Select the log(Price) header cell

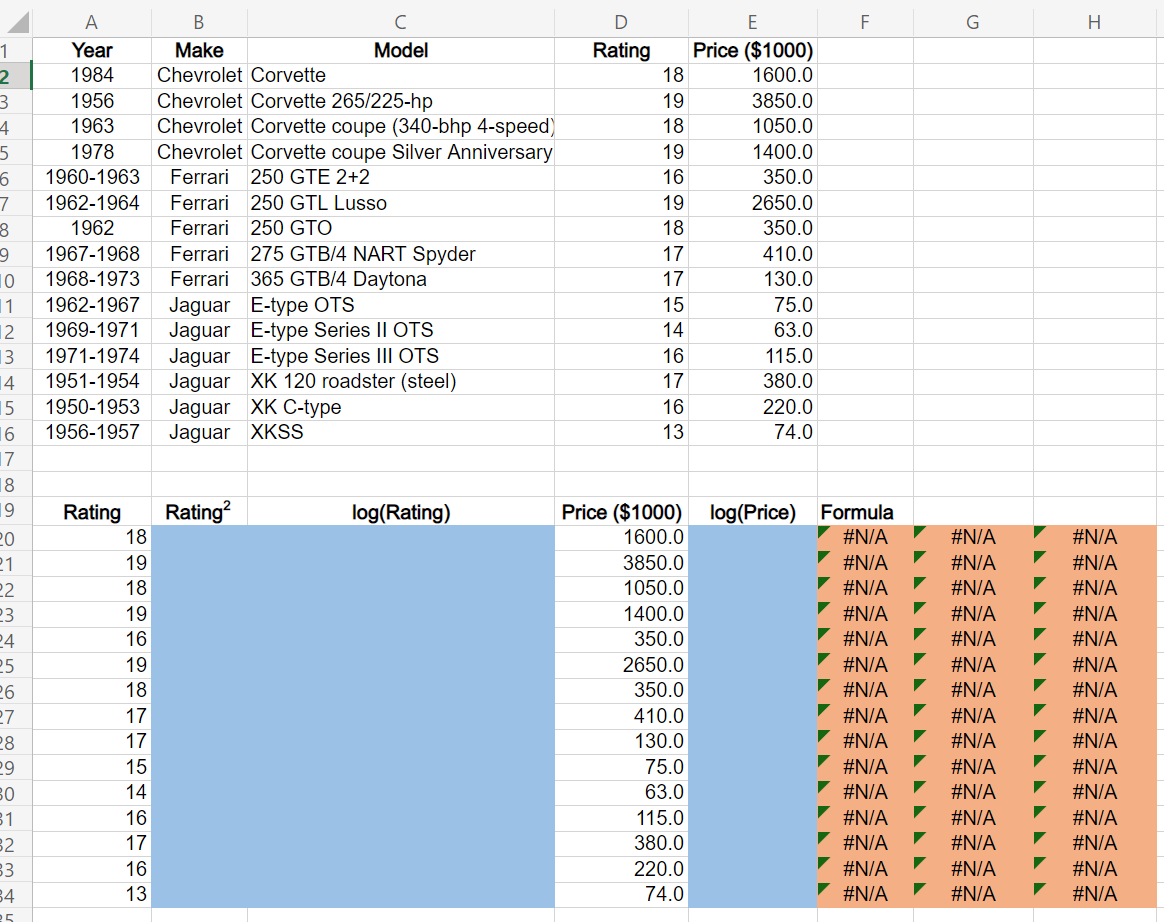(751, 511)
